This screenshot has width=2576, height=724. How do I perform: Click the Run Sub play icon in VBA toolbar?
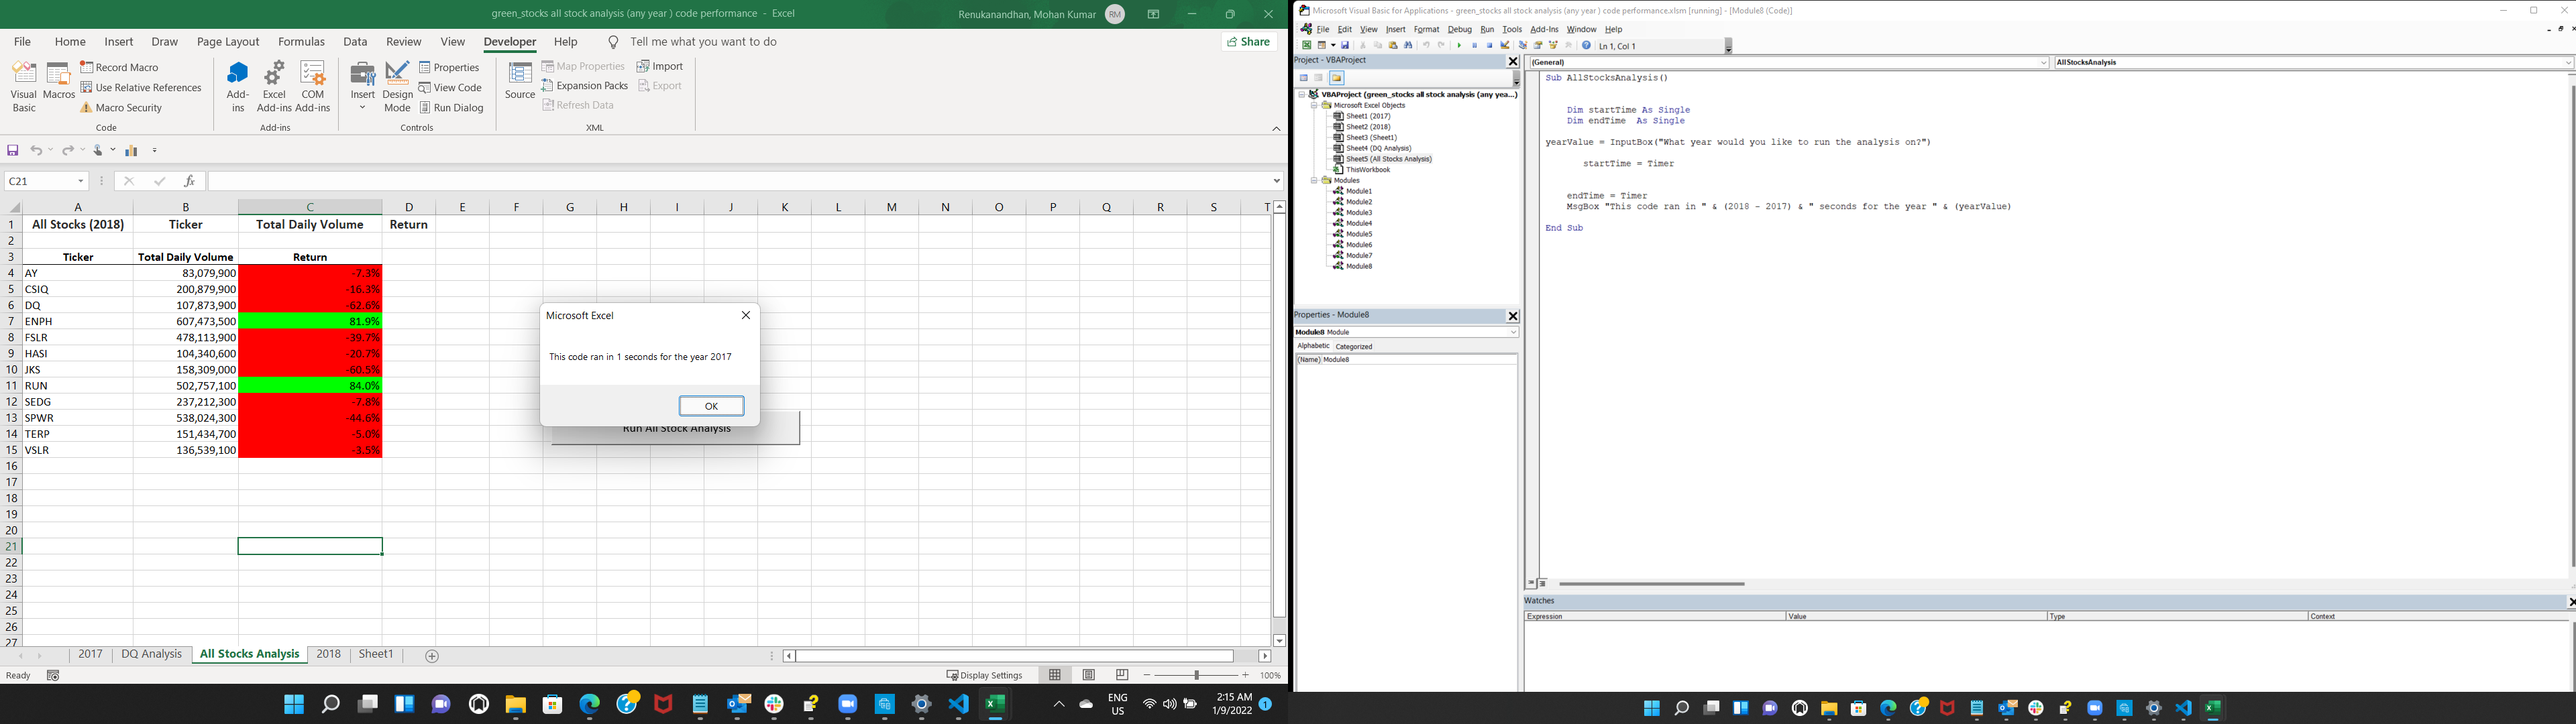click(x=1459, y=46)
